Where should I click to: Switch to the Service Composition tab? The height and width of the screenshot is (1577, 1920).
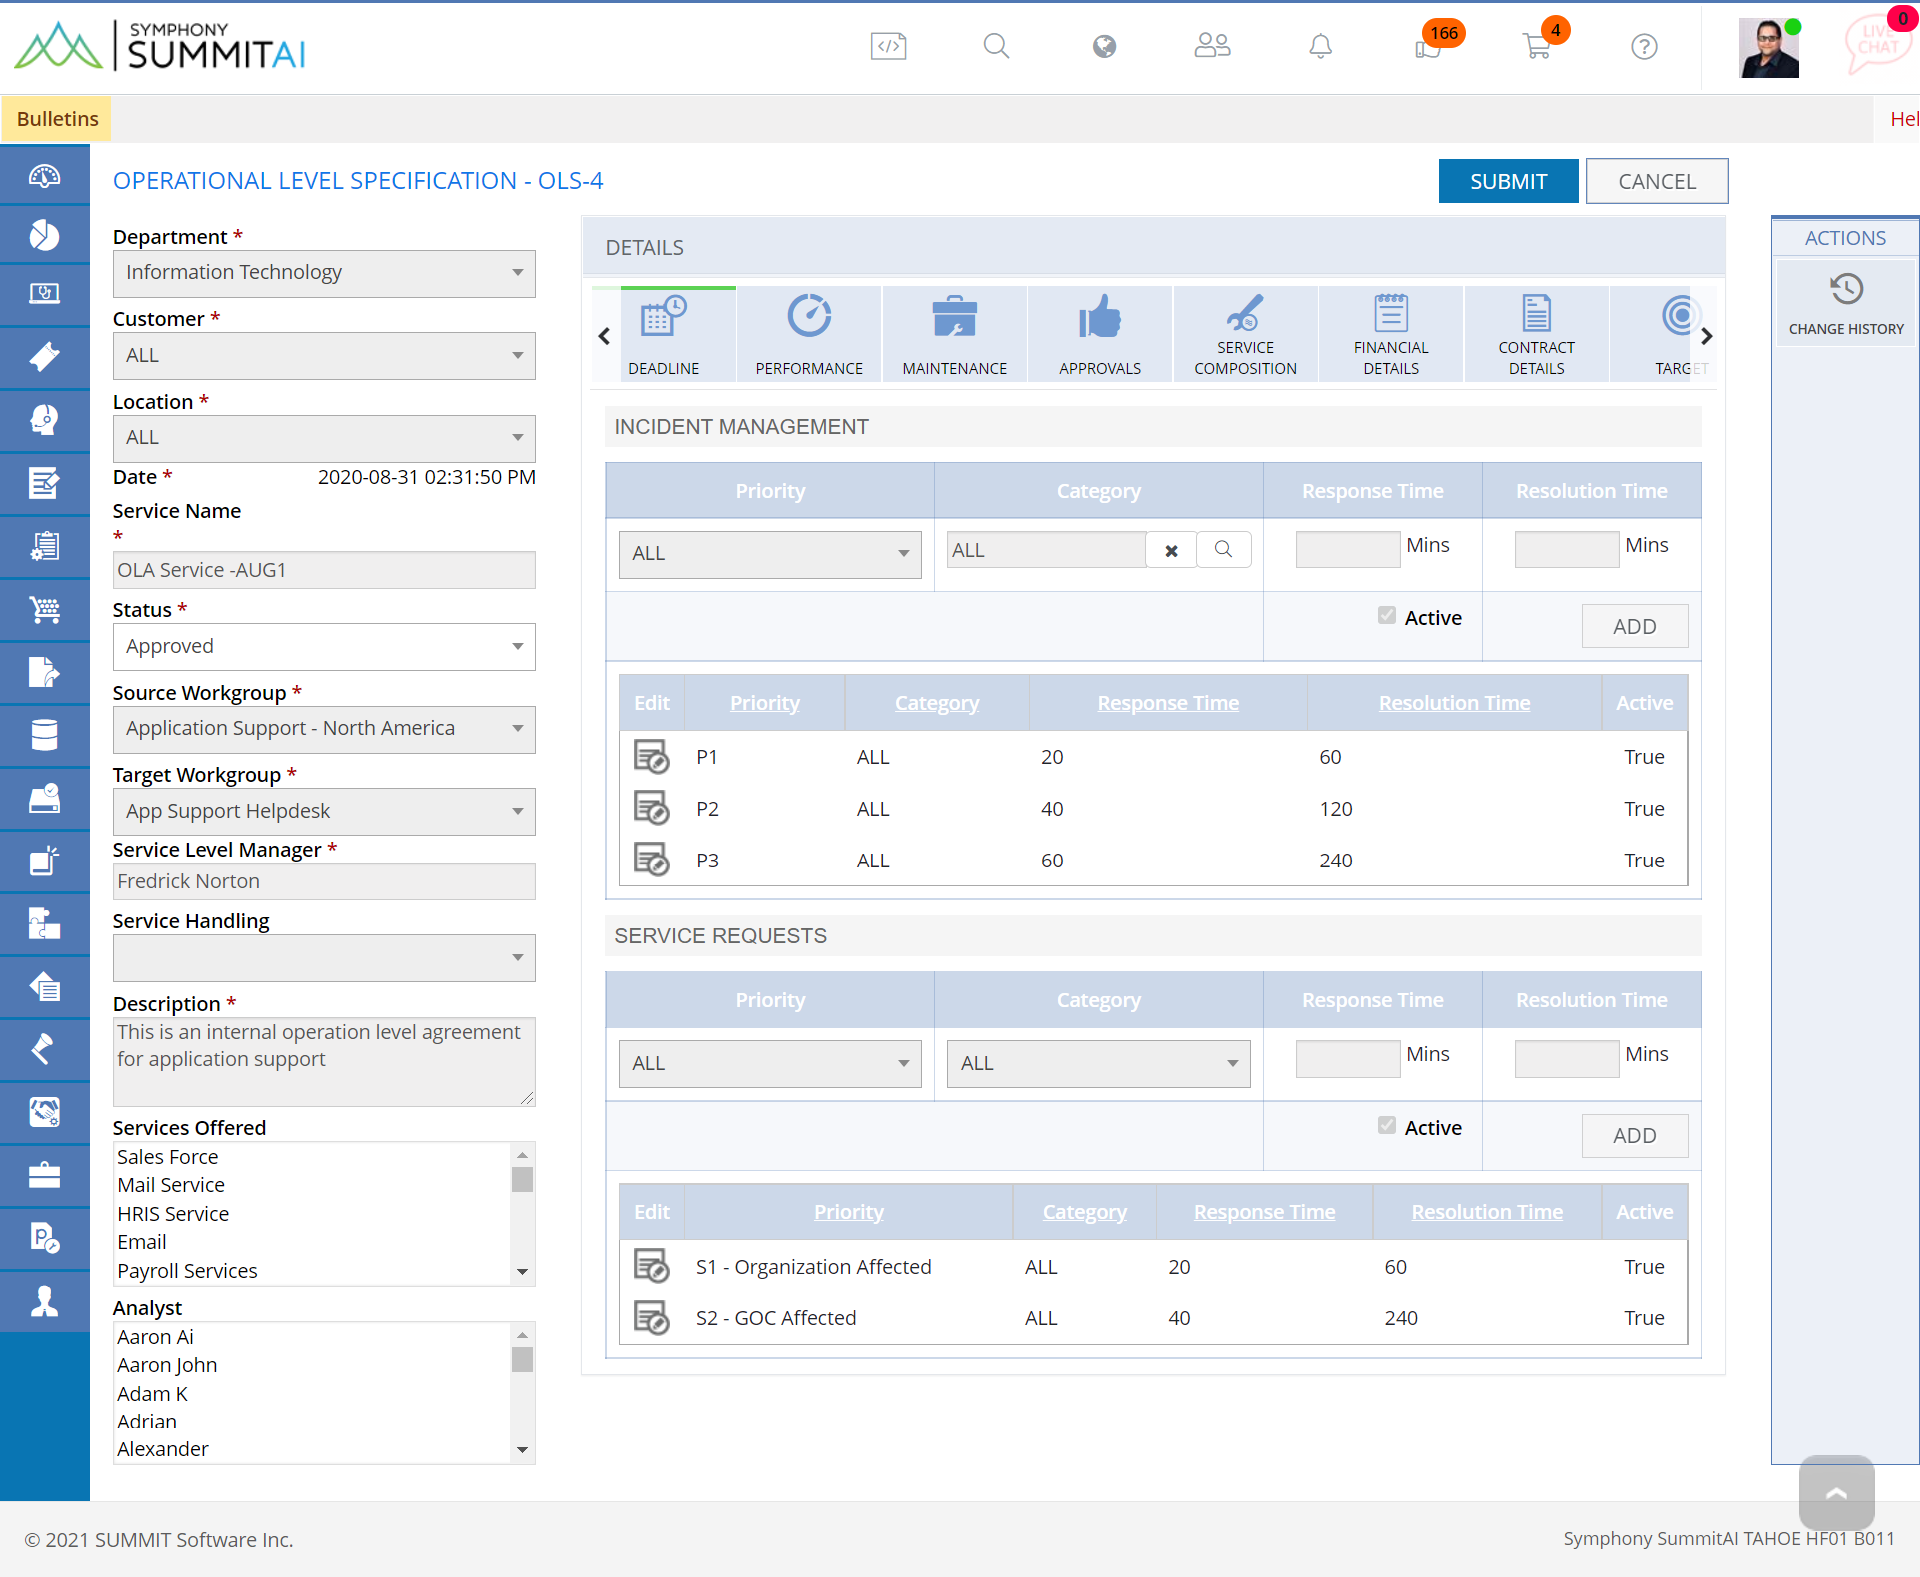pos(1245,335)
